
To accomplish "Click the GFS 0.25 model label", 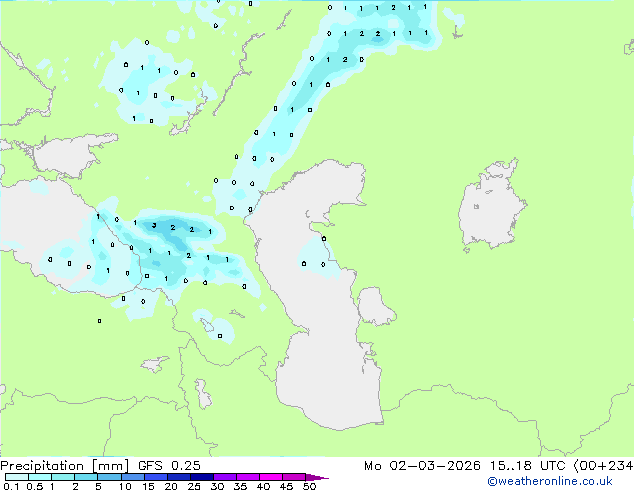I will pyautogui.click(x=169, y=466).
